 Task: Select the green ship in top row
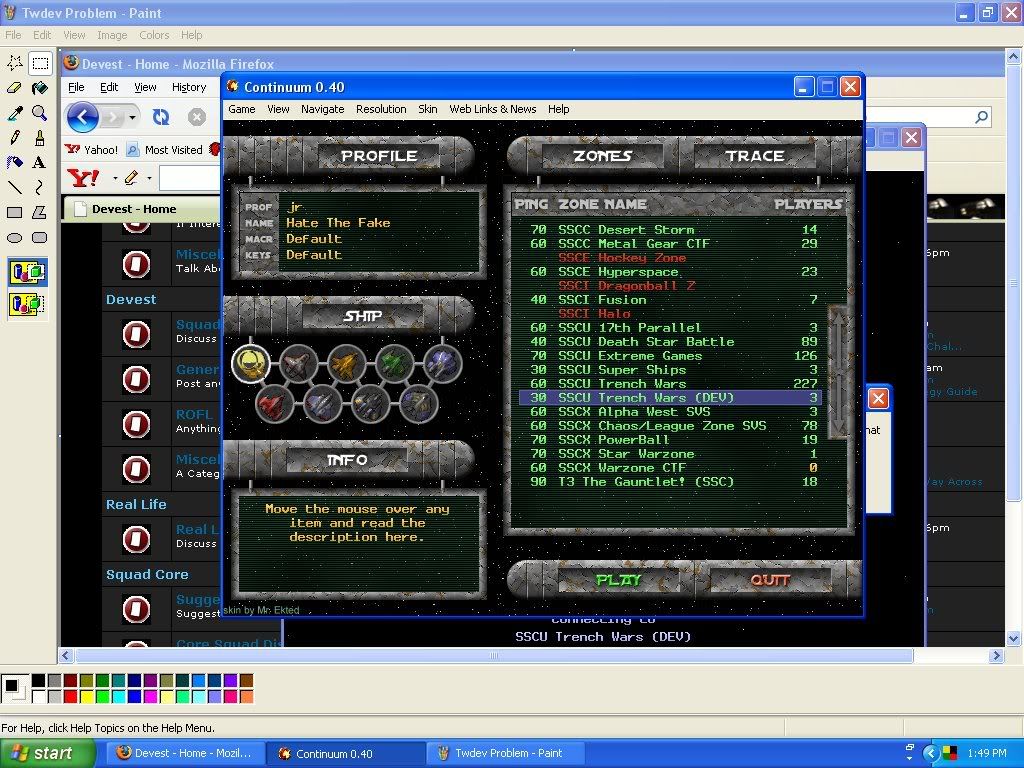click(x=394, y=363)
